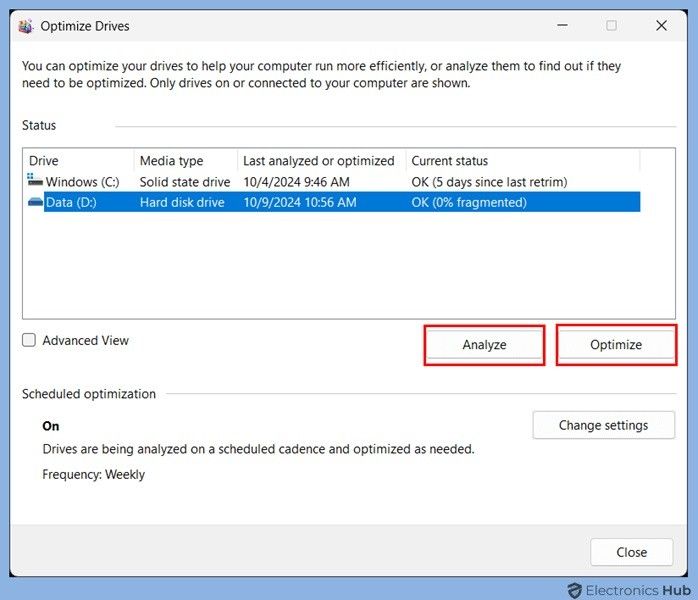Image resolution: width=698 pixels, height=600 pixels.
Task: Sort by the Drive column header
Action: tap(44, 161)
